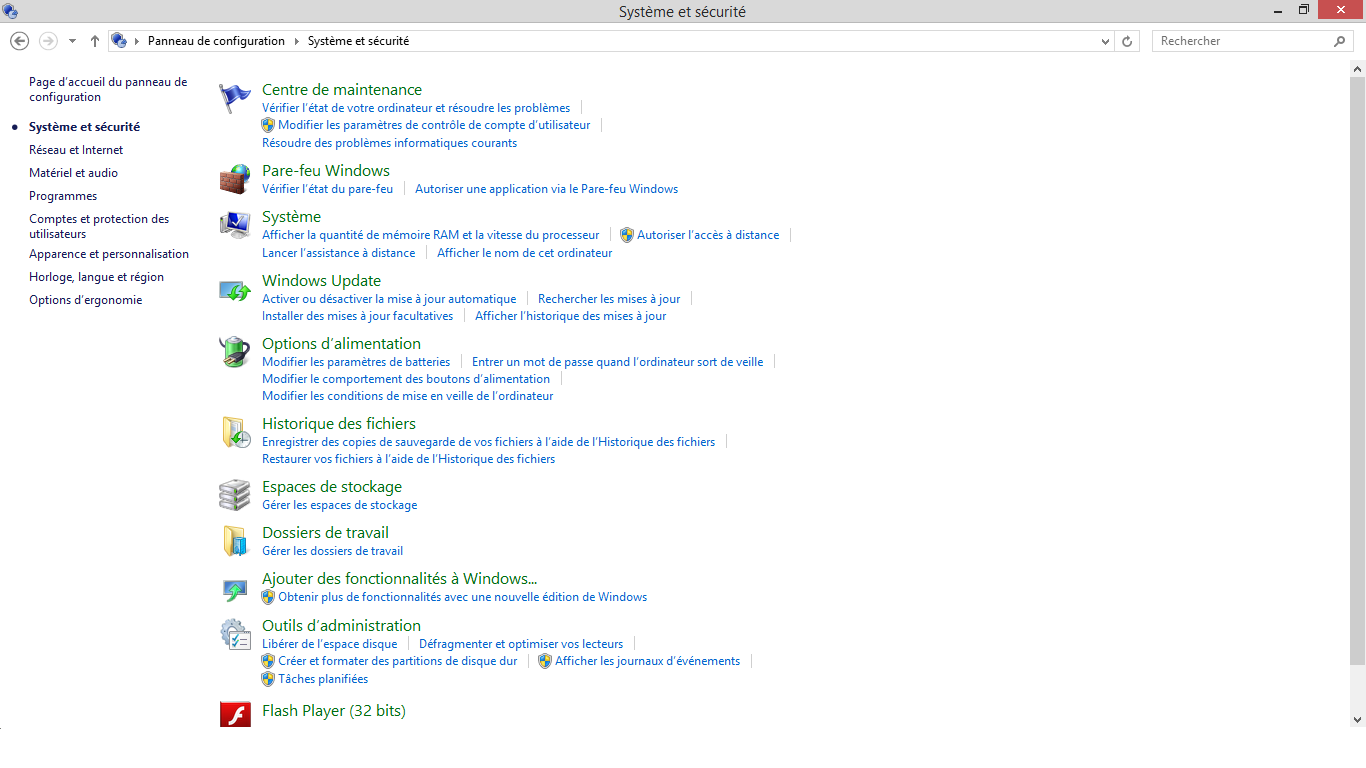
Task: Expand the address bar history dropdown
Action: pos(1105,41)
